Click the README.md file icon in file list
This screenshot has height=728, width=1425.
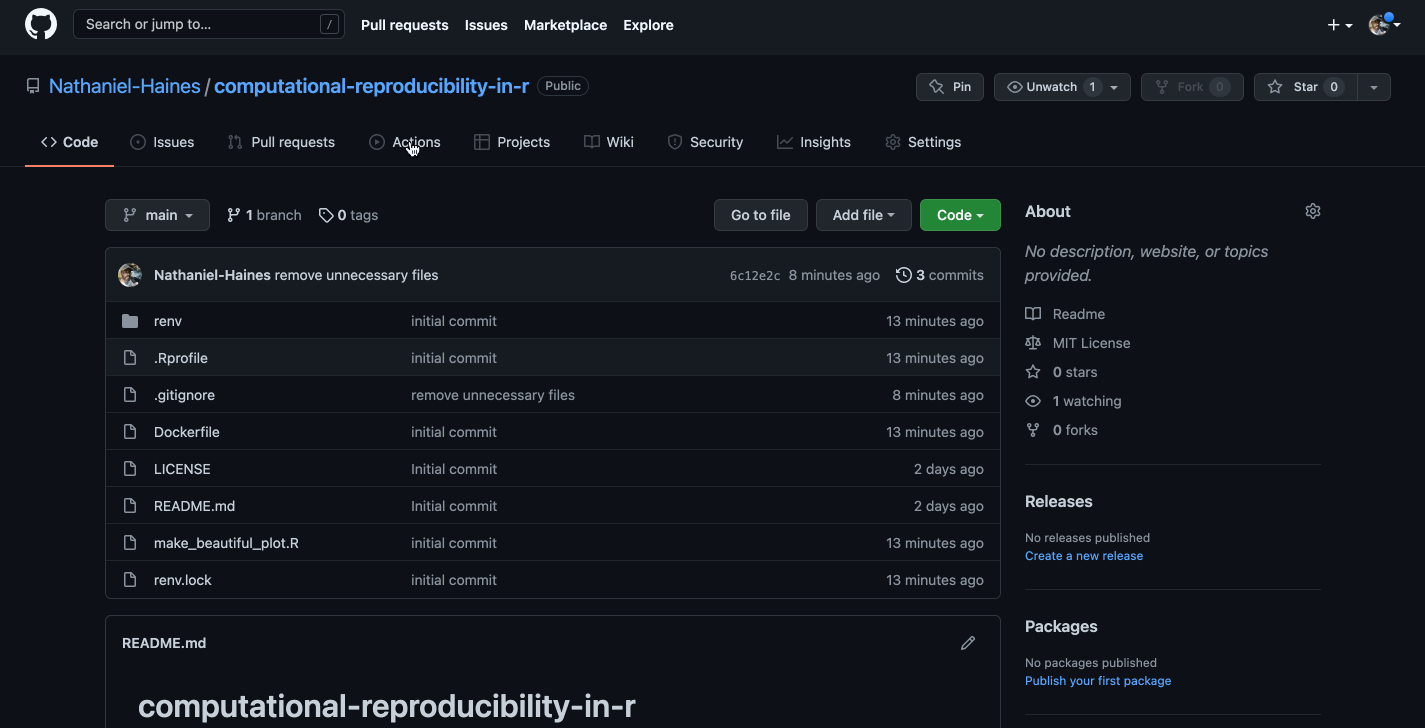click(x=130, y=506)
